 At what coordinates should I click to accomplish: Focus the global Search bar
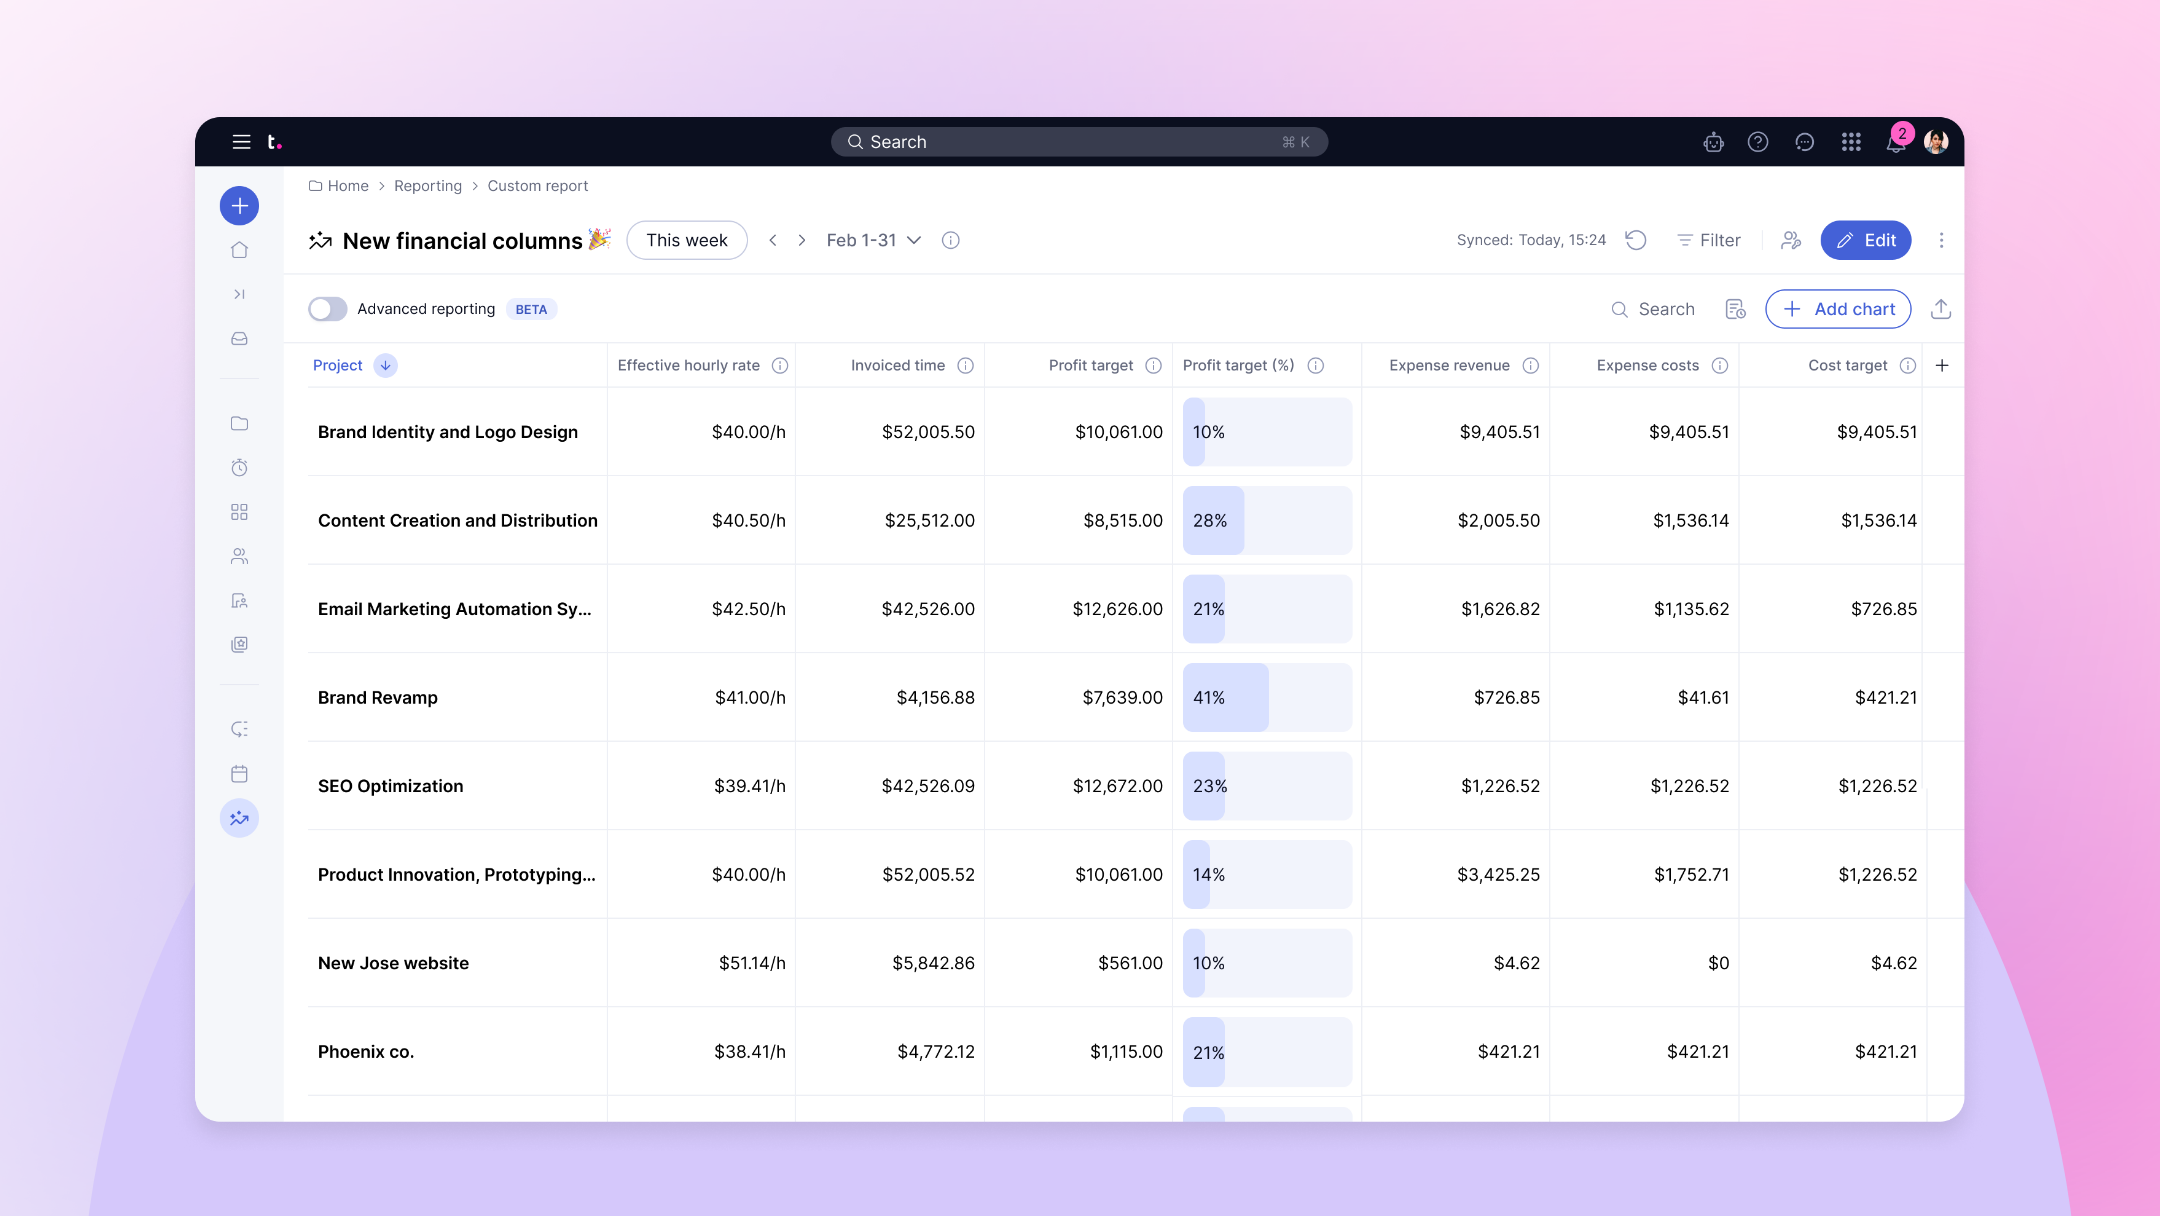pyautogui.click(x=1079, y=142)
